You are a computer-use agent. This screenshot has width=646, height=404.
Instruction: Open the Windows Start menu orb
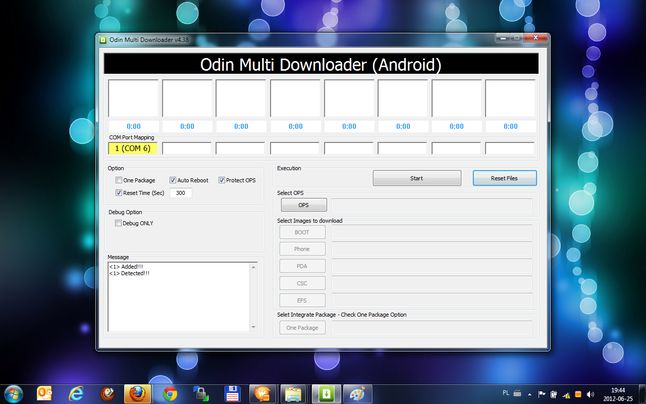[14, 394]
